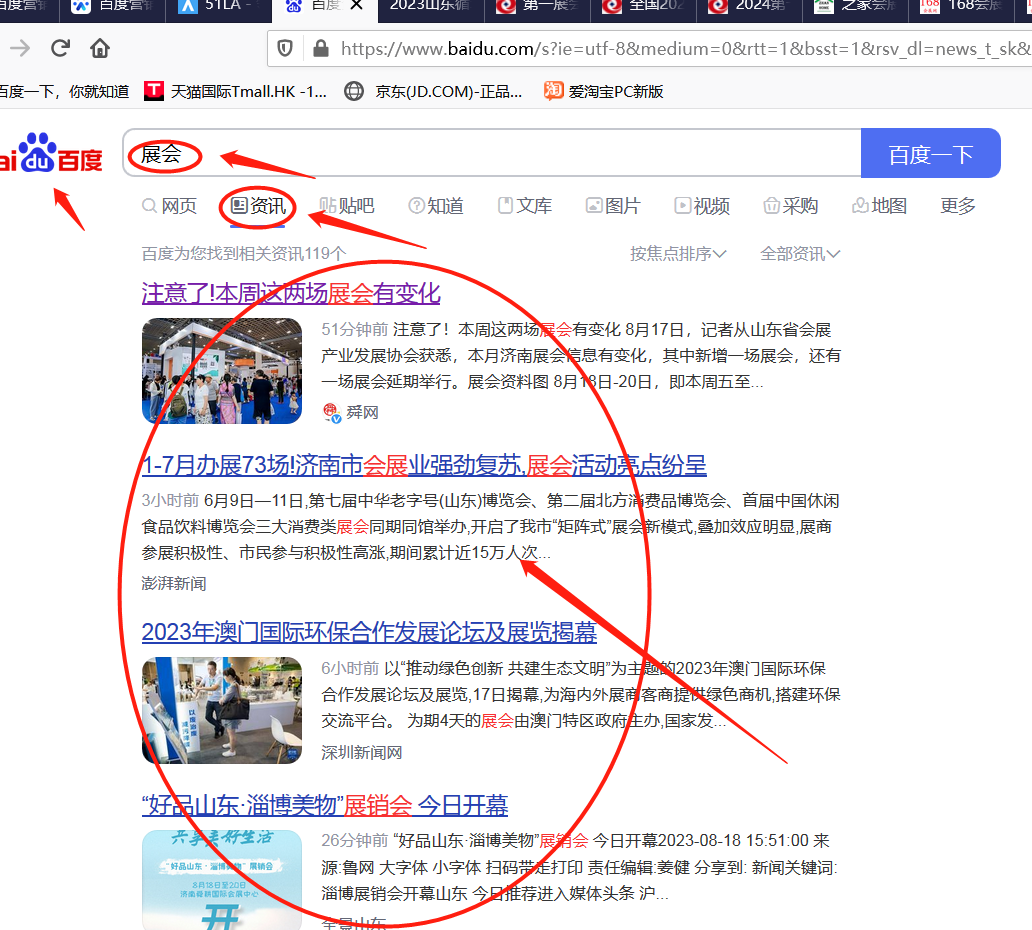Switch to the 全国20 tab
The image size is (1032, 930).
pos(643,7)
